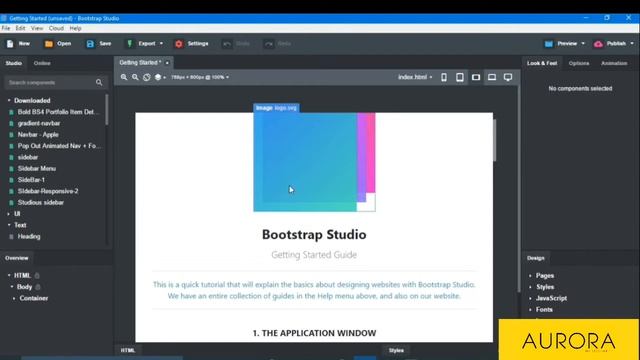Click the Getting Started document tab
640x360 pixels.
140,62
